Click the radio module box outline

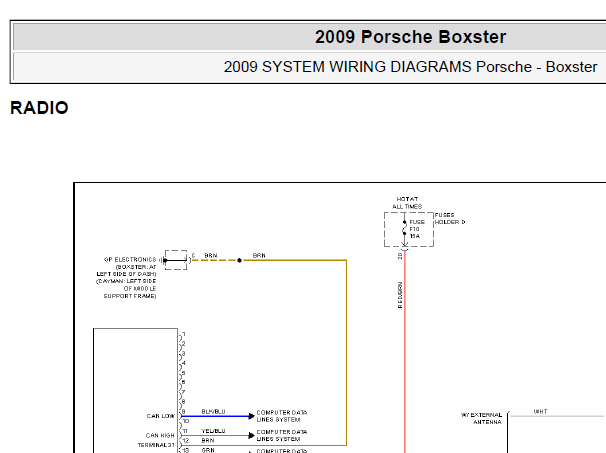tap(135, 390)
